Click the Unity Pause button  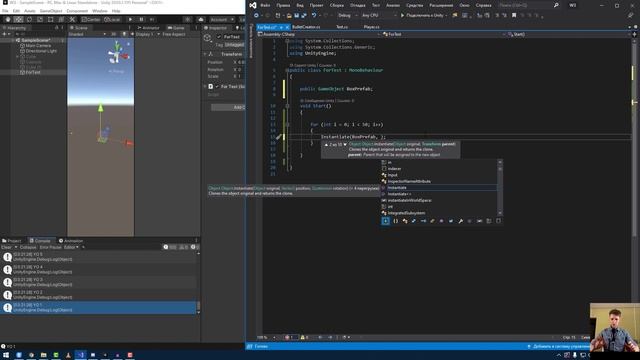[141, 19]
